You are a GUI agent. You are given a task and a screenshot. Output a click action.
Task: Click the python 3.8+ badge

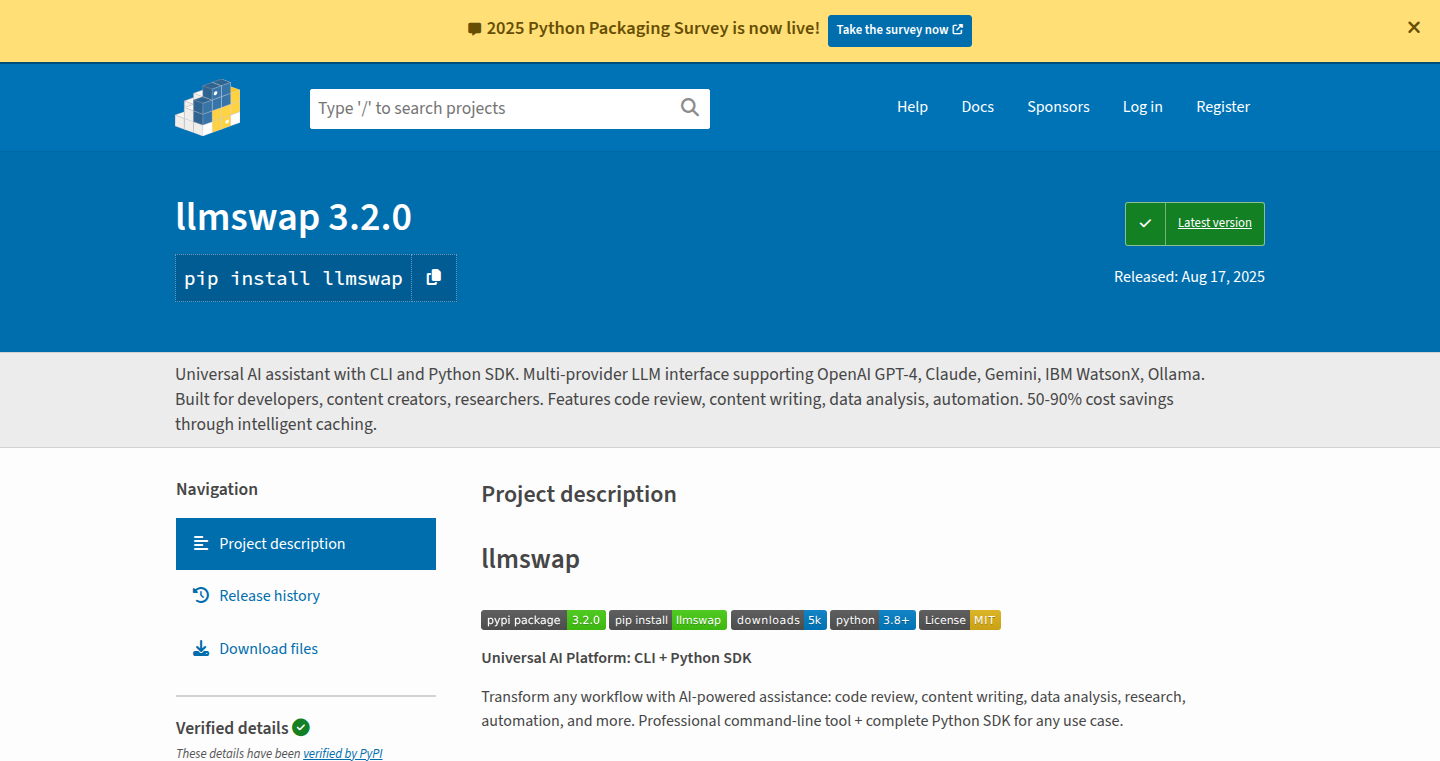[873, 620]
